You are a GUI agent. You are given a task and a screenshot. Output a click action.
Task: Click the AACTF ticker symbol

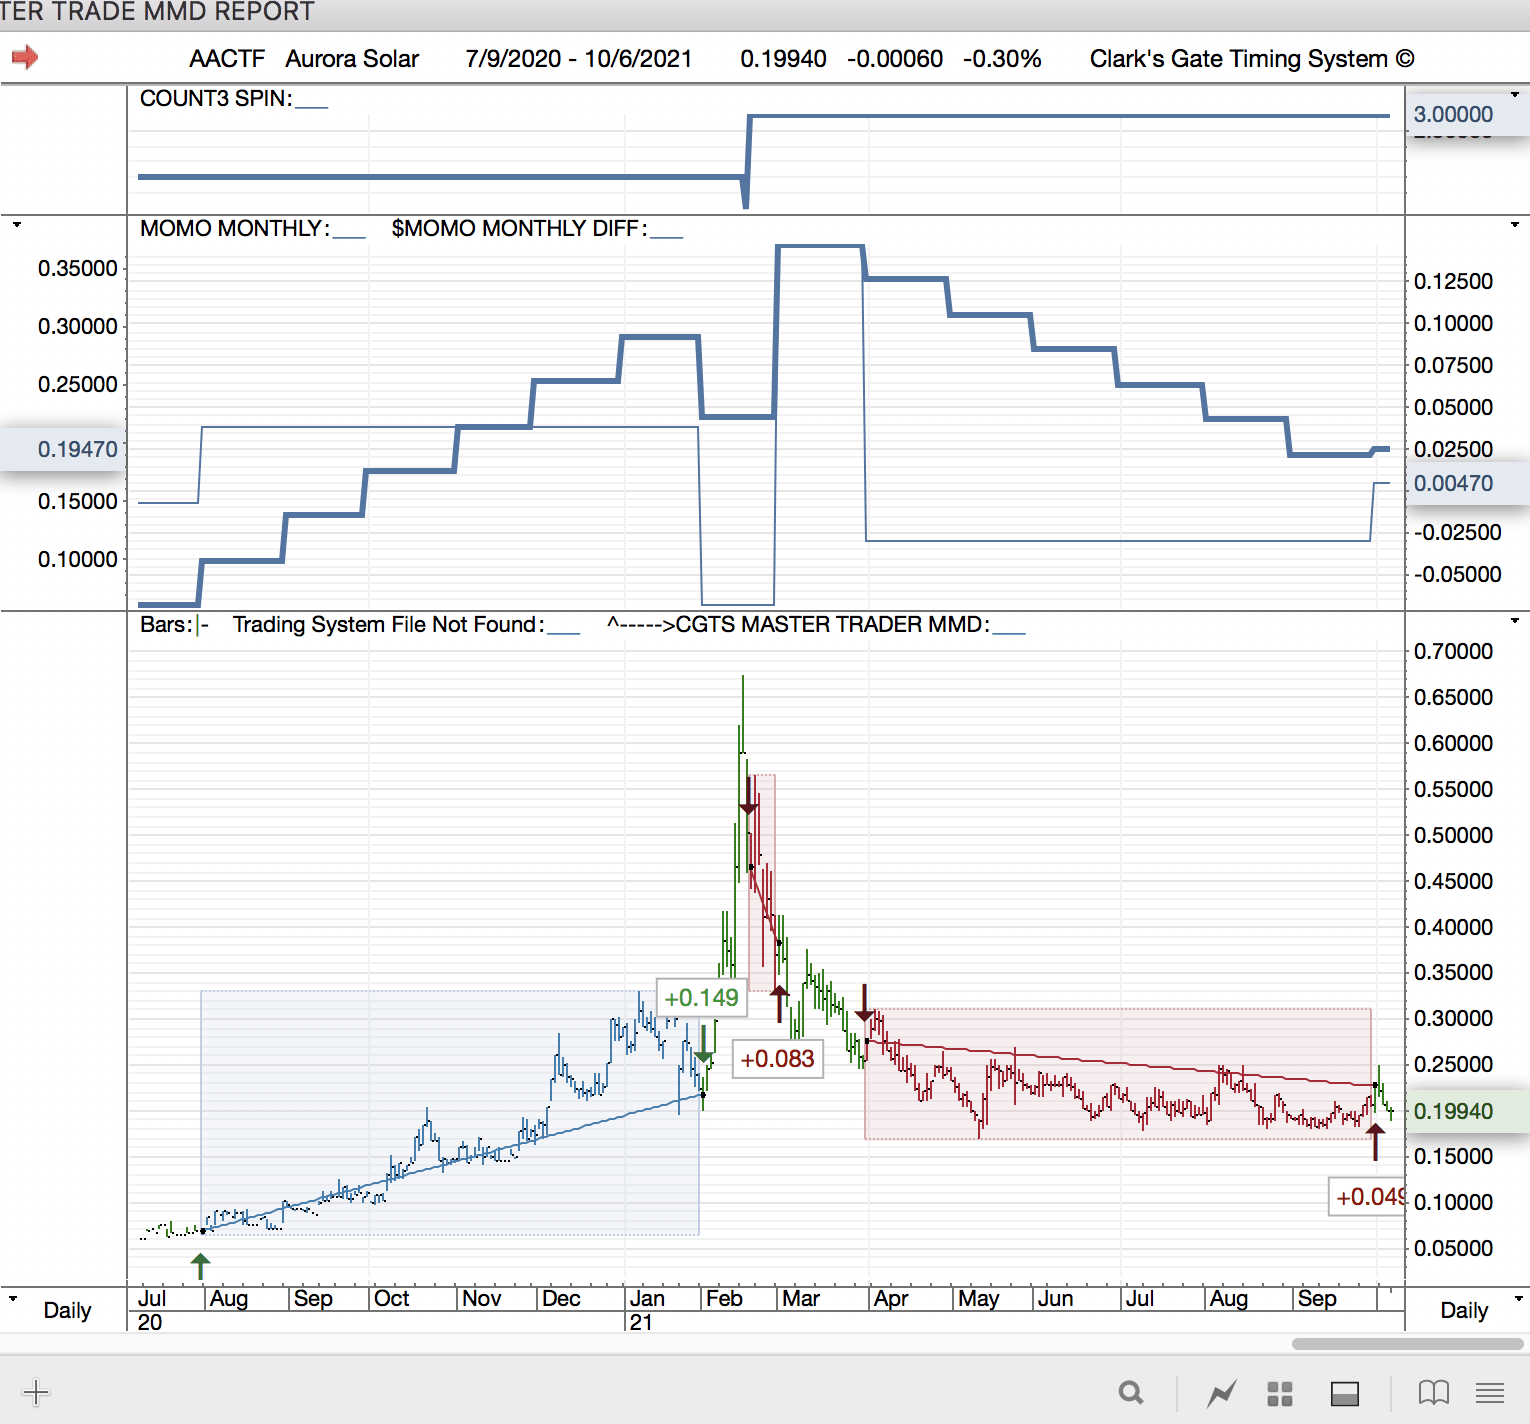click(x=227, y=59)
